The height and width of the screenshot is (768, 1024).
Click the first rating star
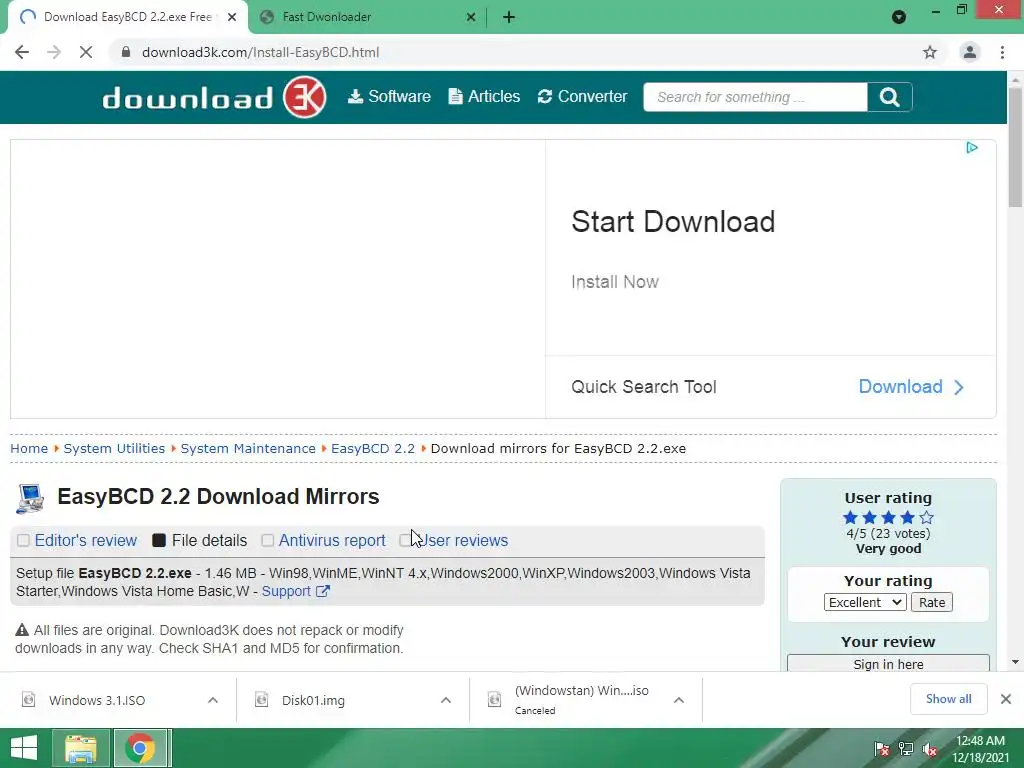(x=850, y=518)
